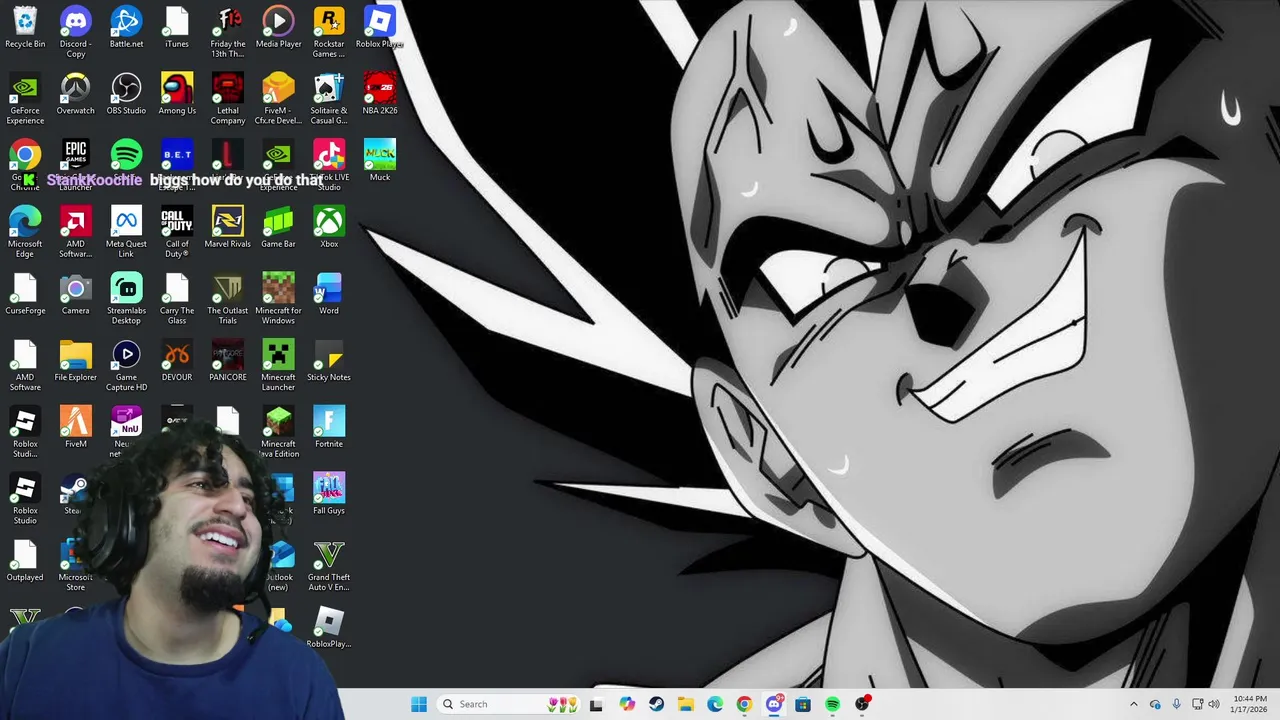Select the Streamlabs Desktop shortcut

(x=126, y=300)
